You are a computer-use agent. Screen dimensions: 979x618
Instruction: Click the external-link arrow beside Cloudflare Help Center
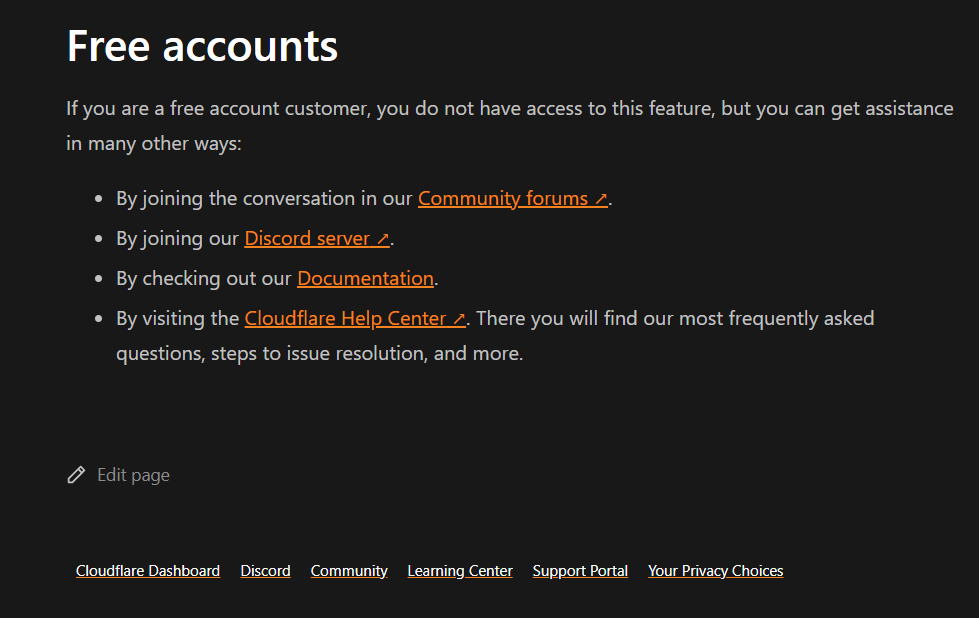460,318
